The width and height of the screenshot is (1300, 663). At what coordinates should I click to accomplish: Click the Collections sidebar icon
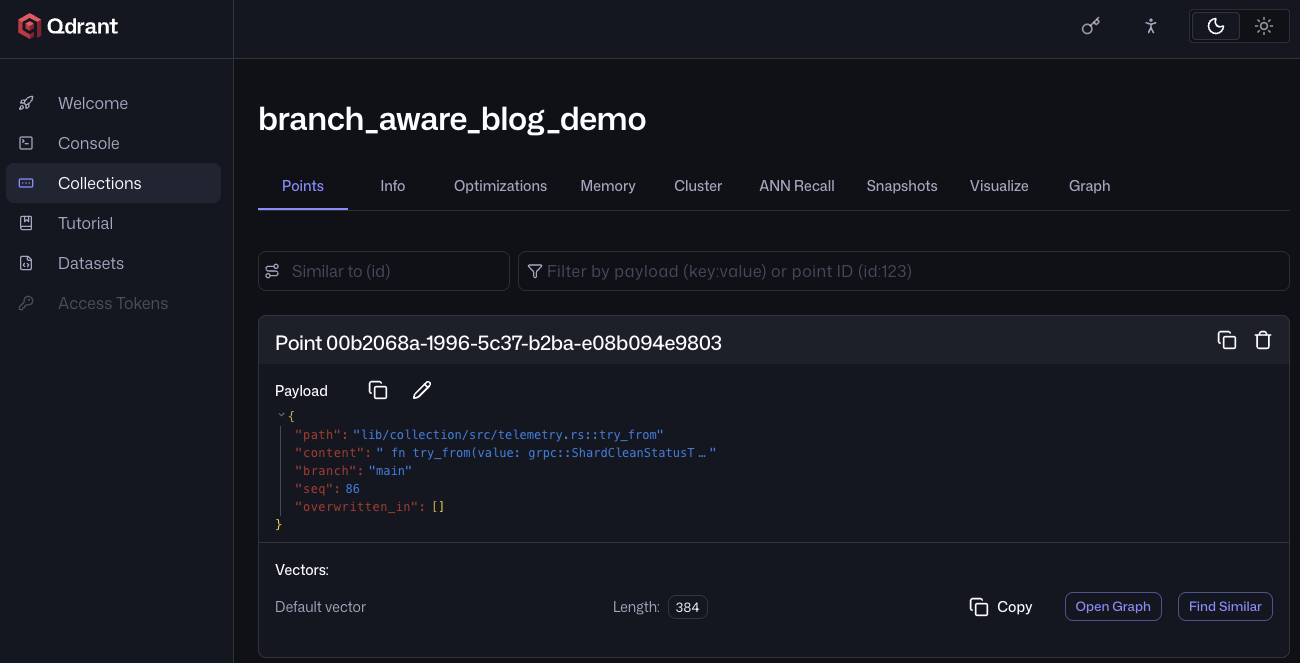tap(27, 183)
